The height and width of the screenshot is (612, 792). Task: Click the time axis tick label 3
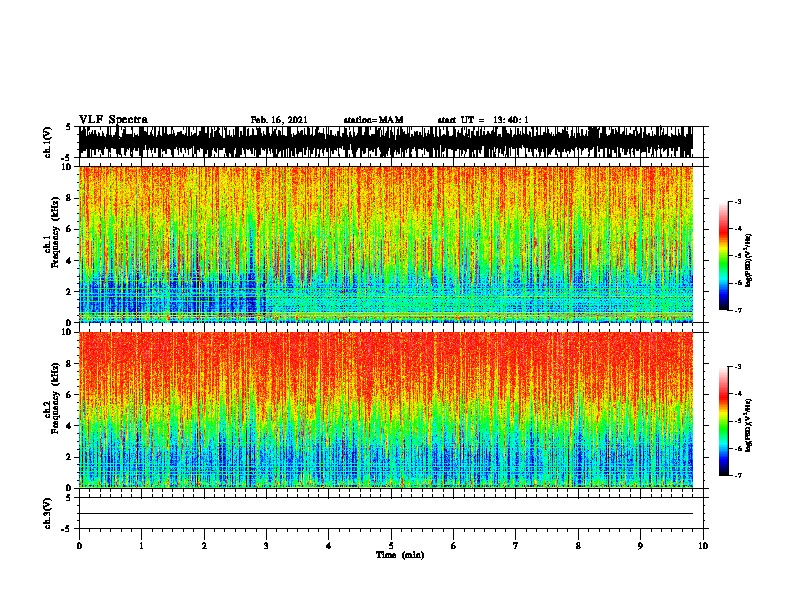tap(266, 546)
